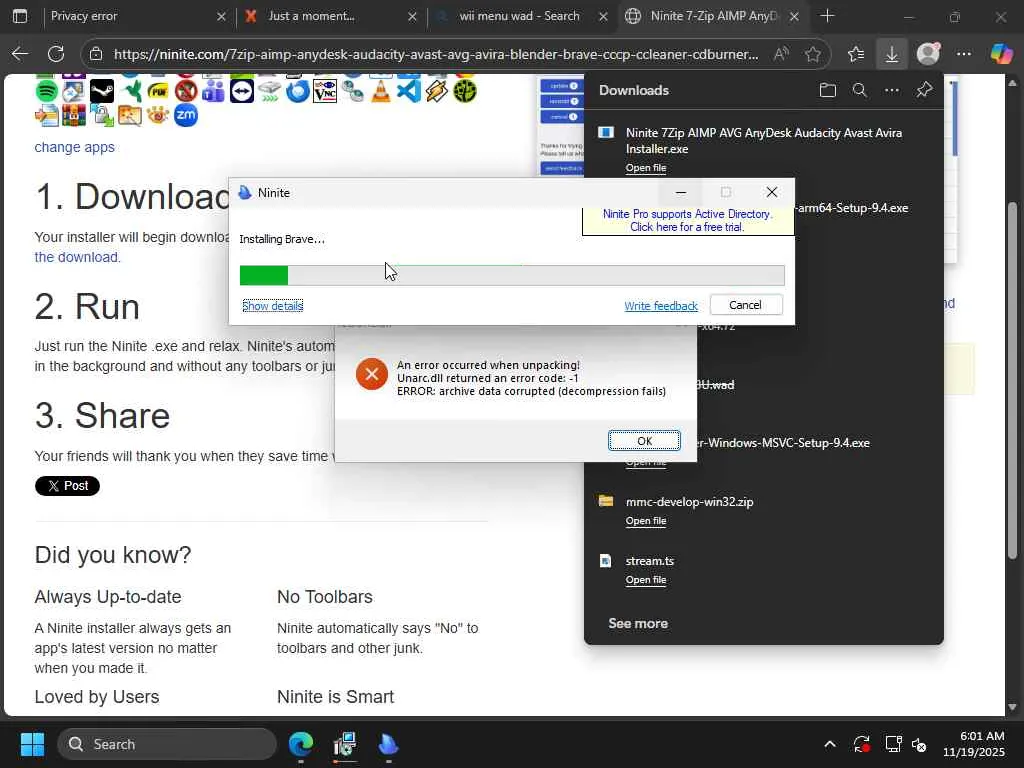Refresh the page
This screenshot has height=768, width=1024.
pyautogui.click(x=56, y=54)
